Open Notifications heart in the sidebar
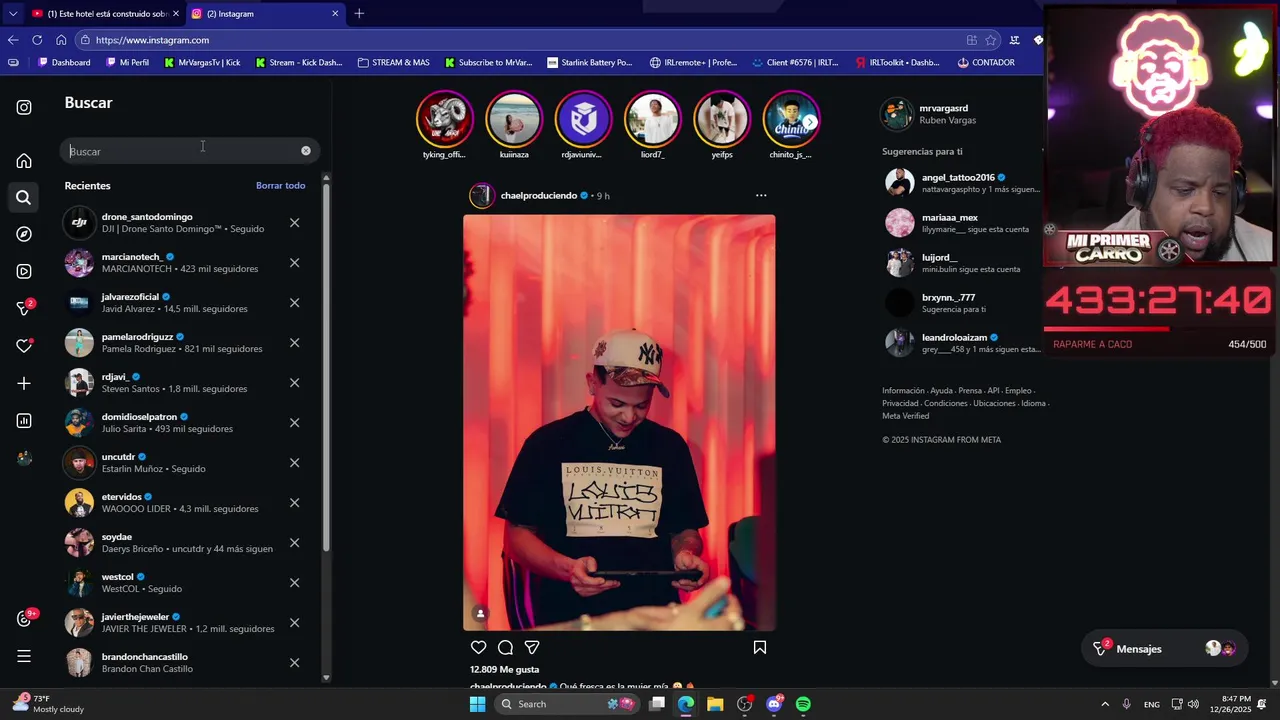Screen dimensions: 1280x720 (x=24, y=346)
